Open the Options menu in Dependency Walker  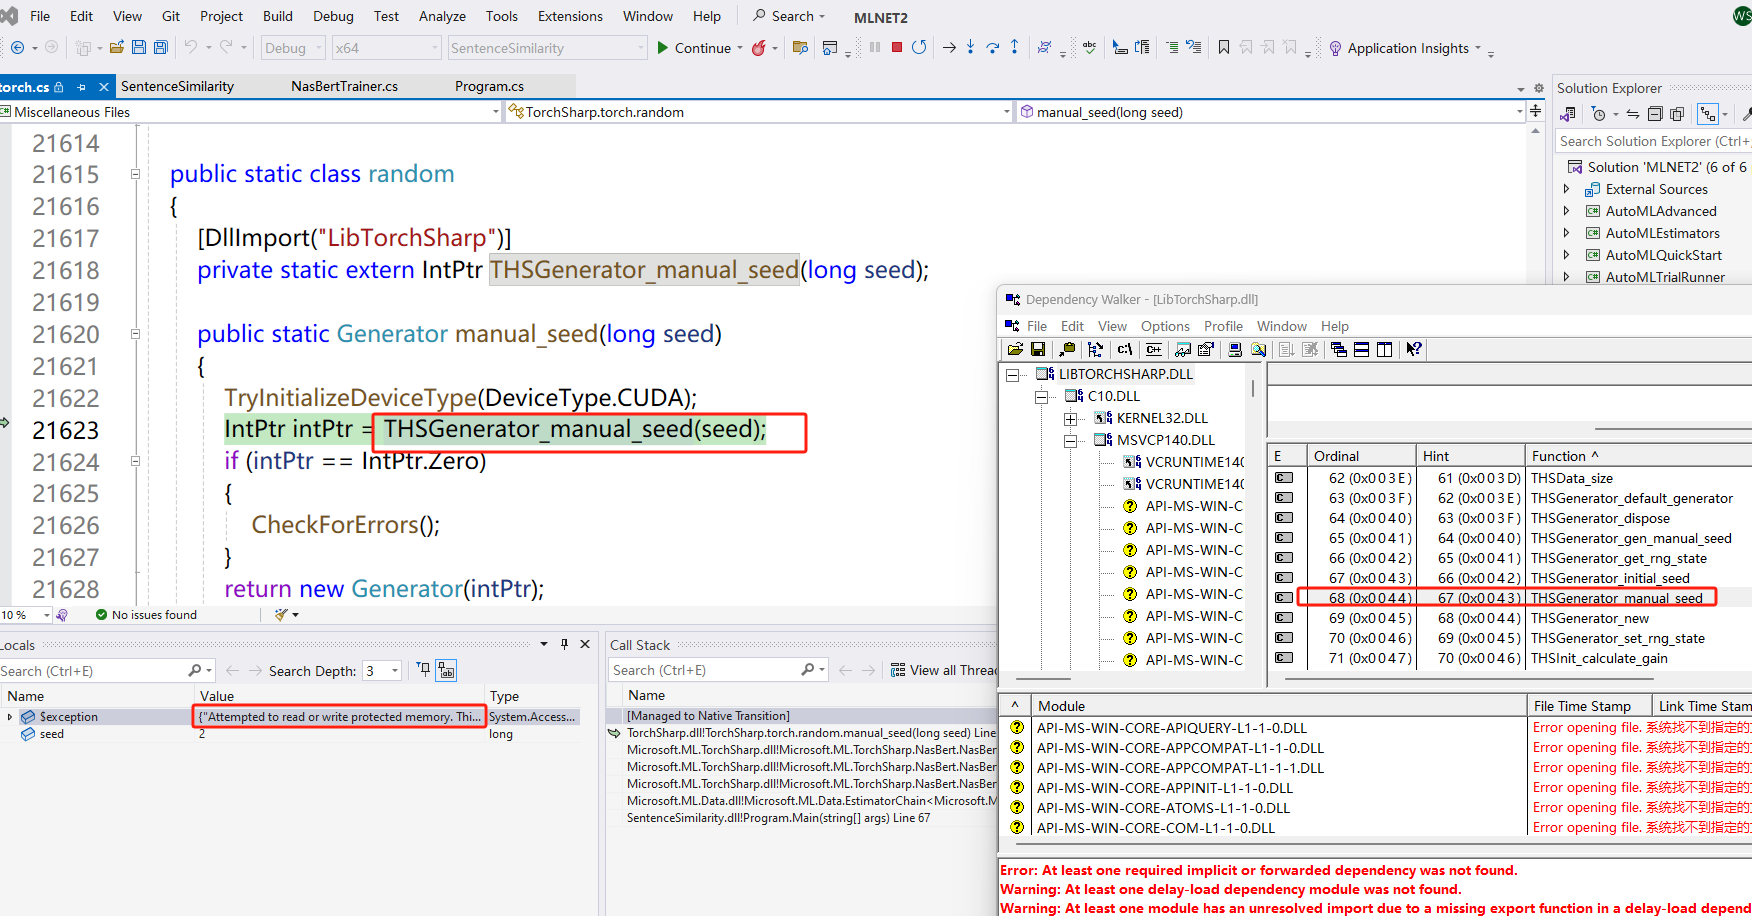pyautogui.click(x=1165, y=326)
